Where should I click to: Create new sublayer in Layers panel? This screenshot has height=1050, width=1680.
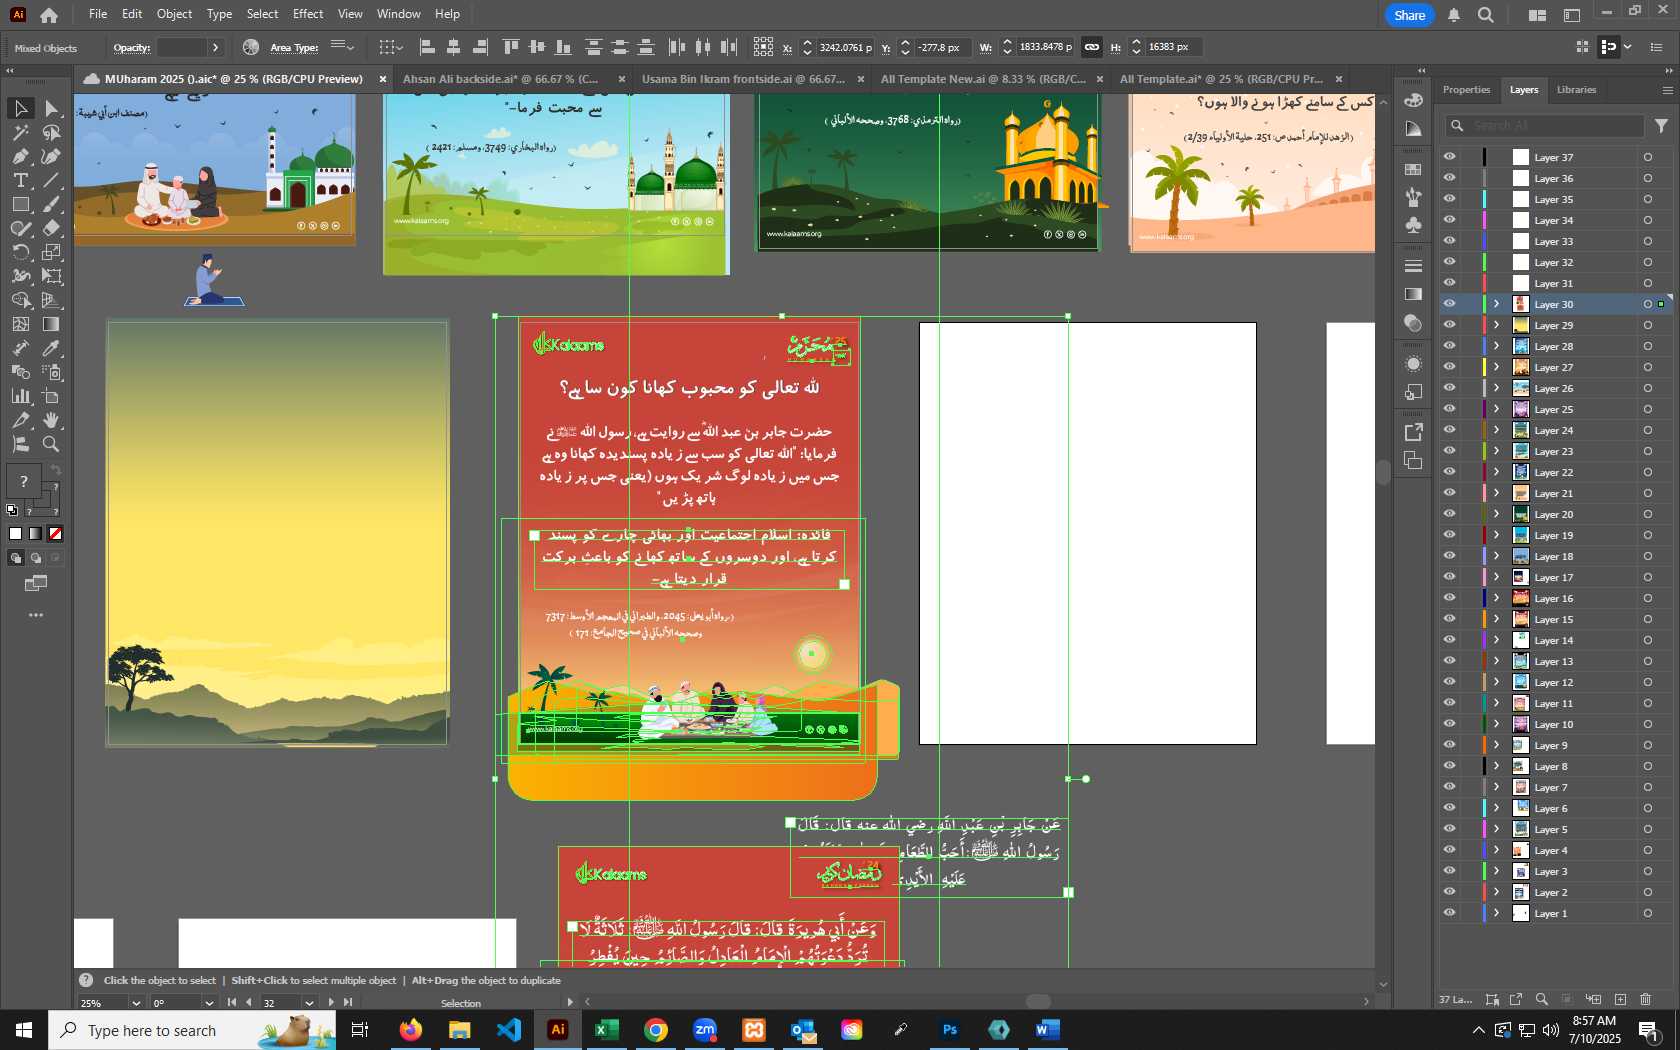pos(1594,999)
